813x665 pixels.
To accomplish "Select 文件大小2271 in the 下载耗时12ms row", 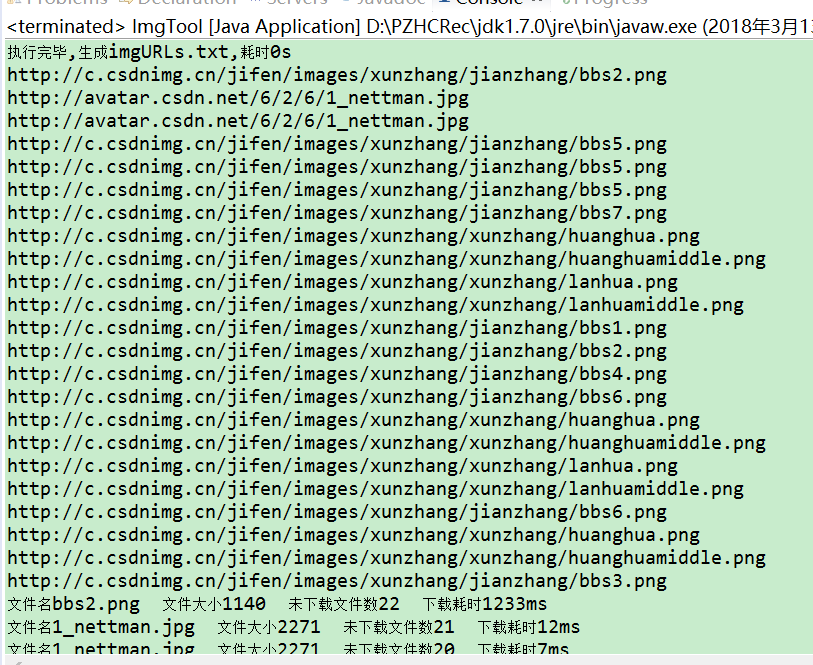I will [x=269, y=628].
